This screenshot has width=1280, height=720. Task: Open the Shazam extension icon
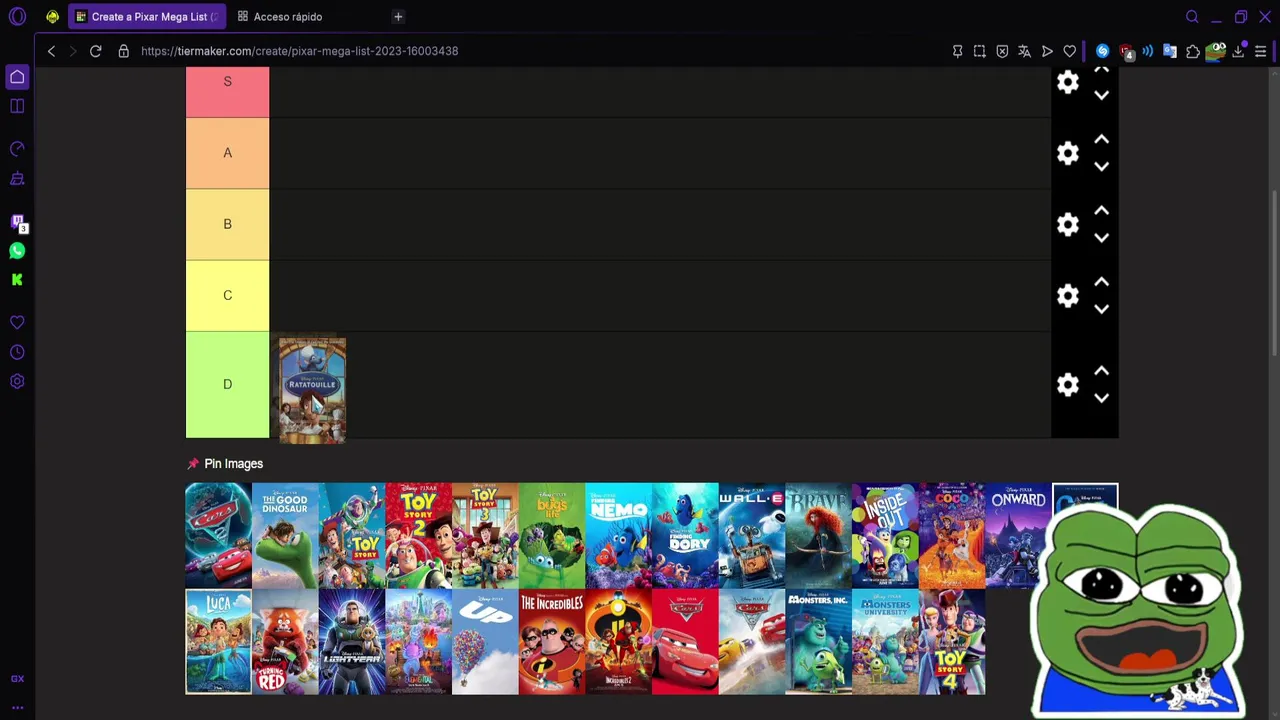click(1103, 51)
